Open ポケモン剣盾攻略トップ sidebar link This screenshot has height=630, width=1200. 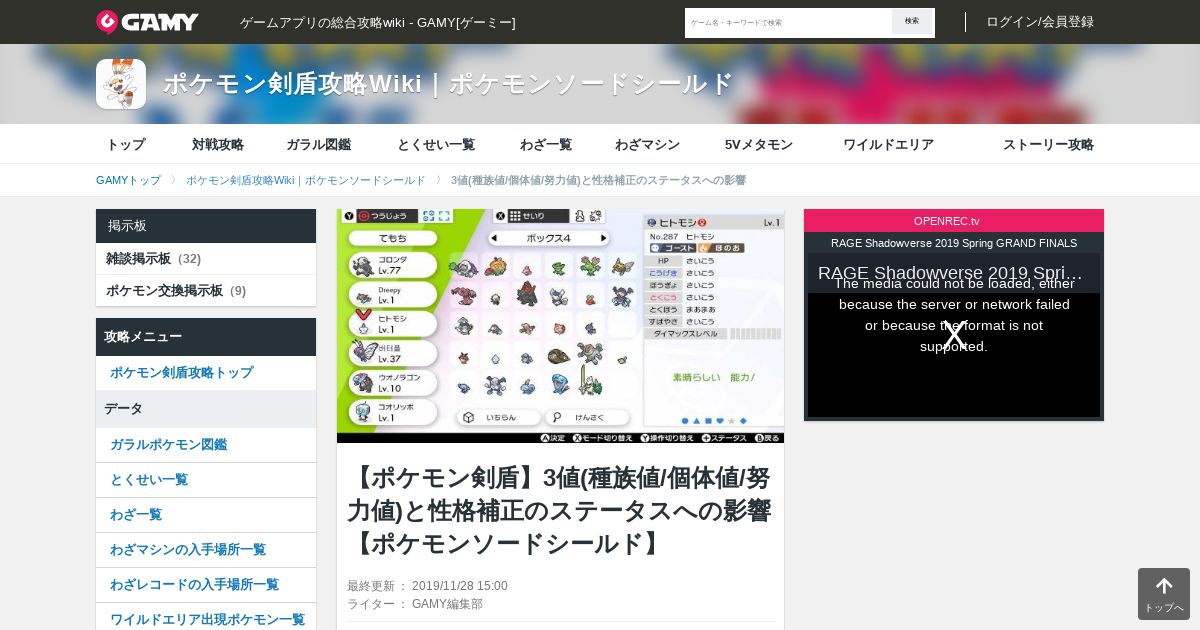(206, 373)
